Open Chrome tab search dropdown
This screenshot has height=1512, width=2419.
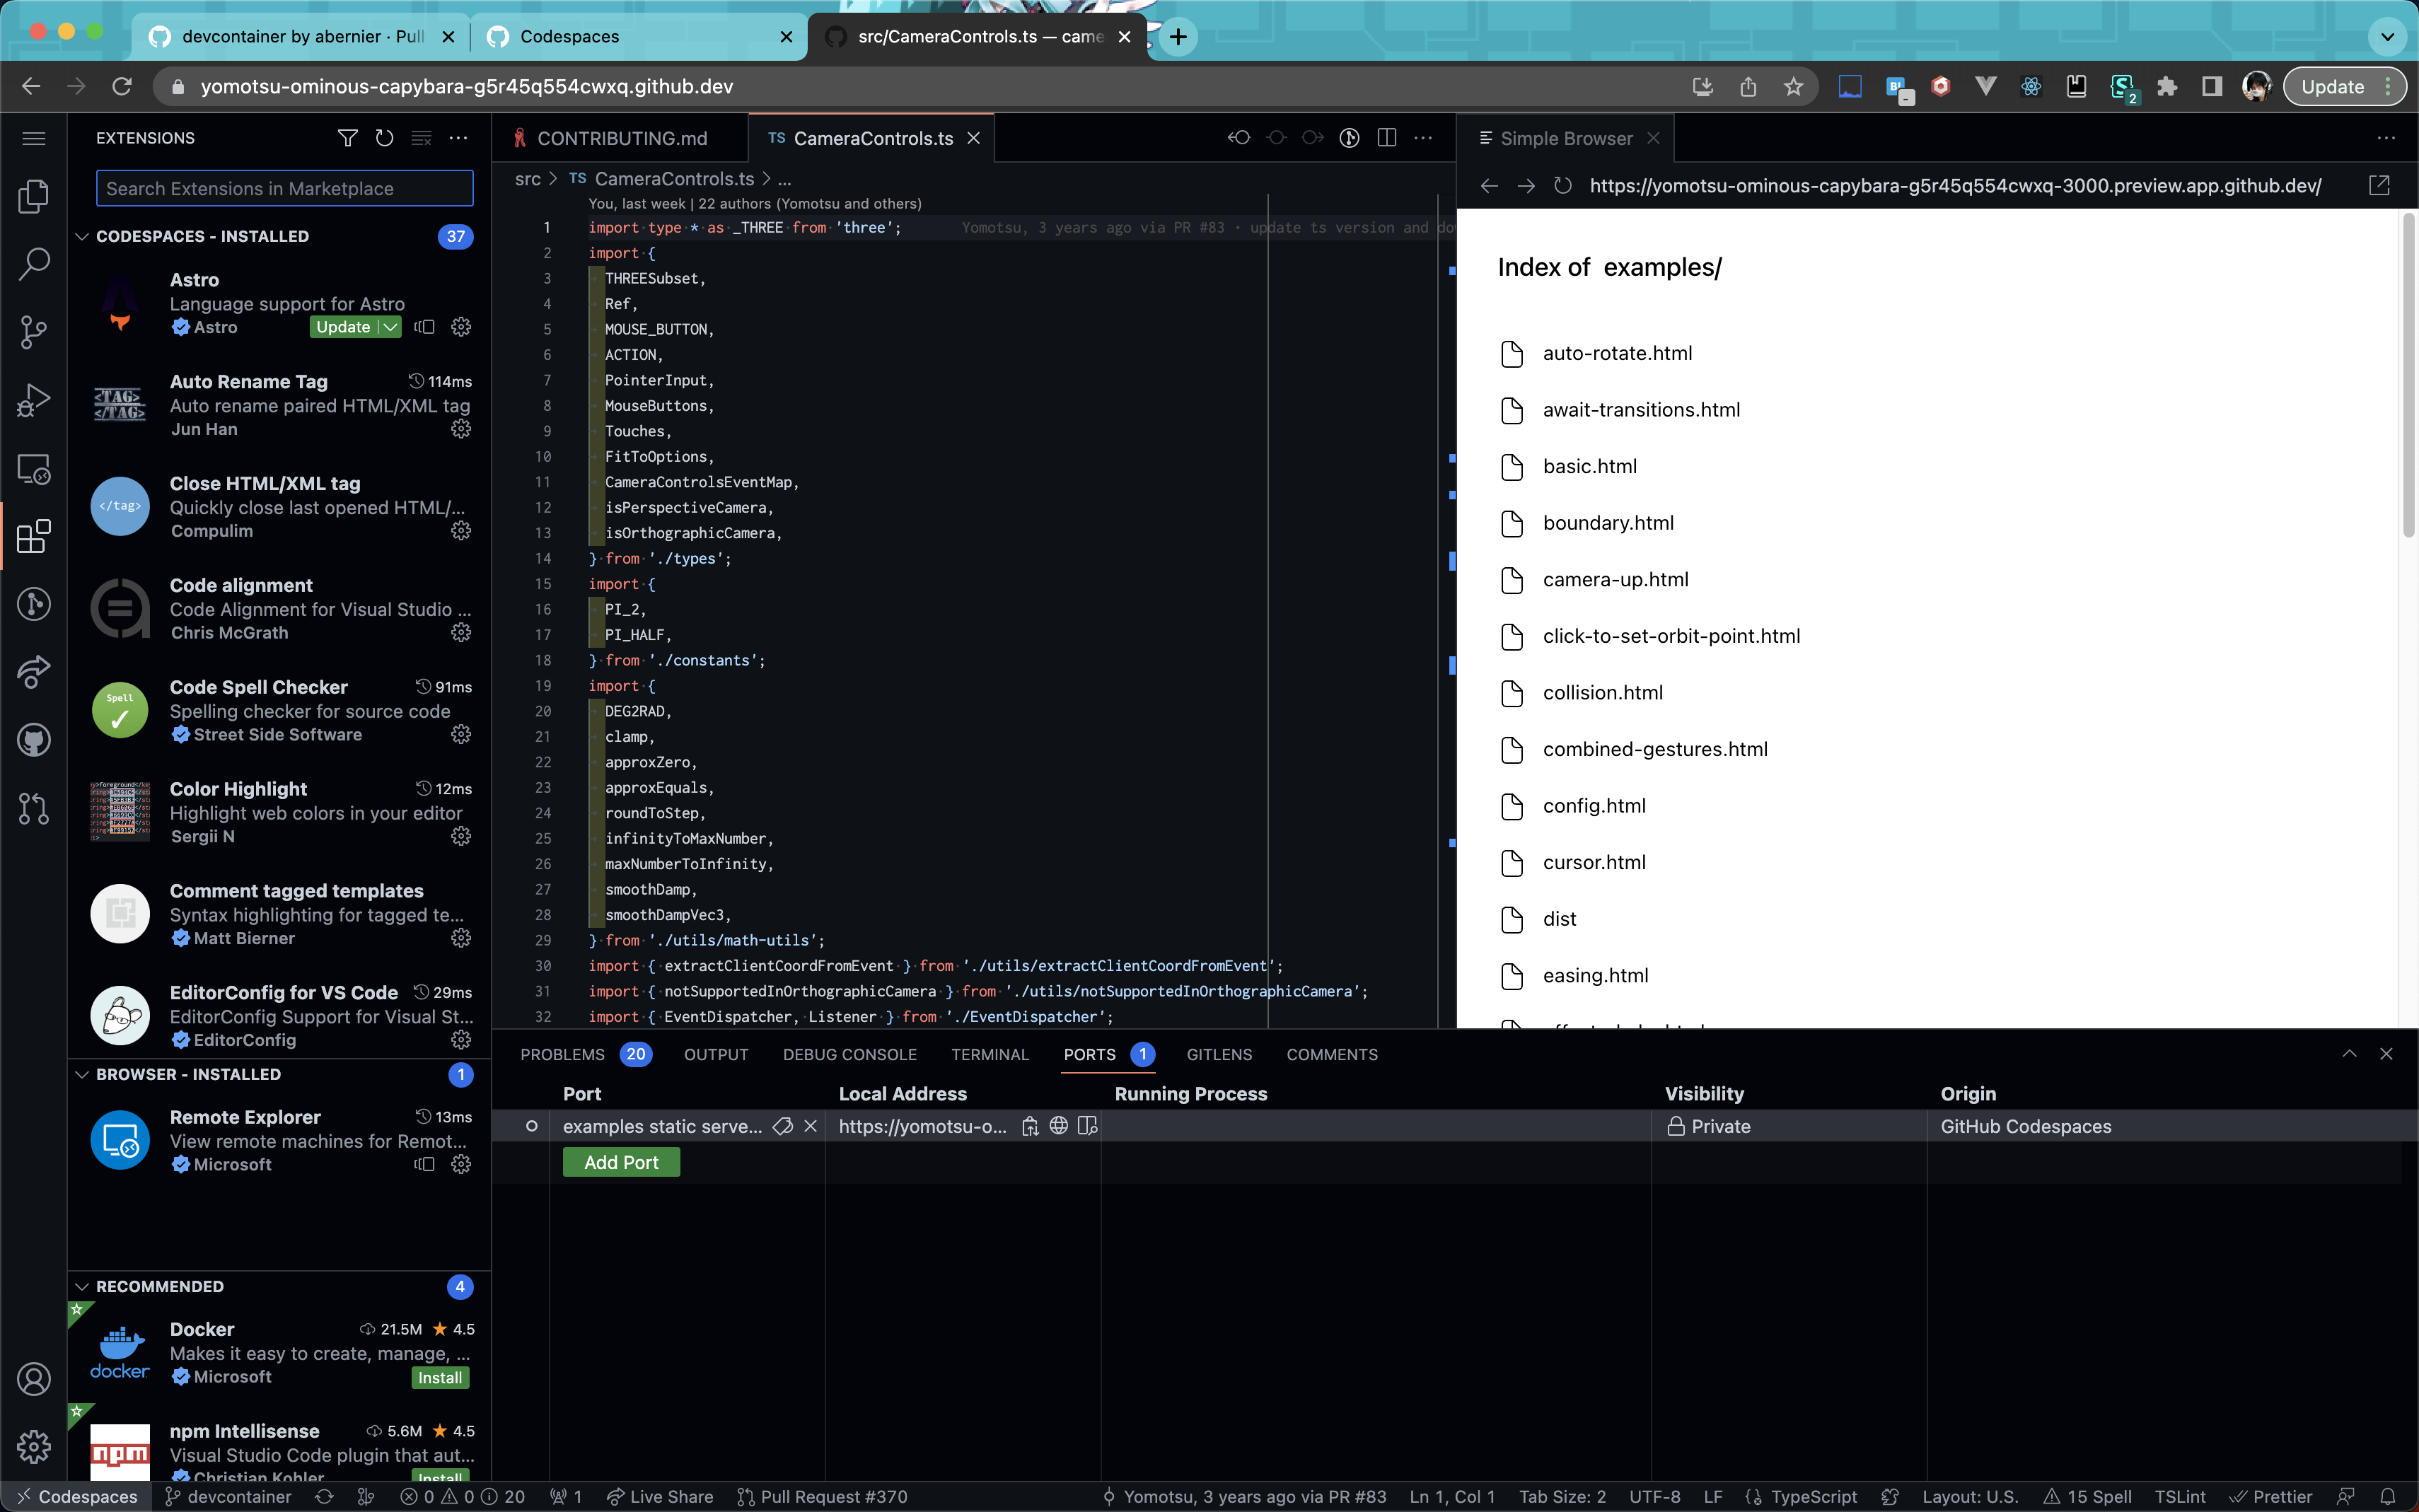tap(2387, 37)
